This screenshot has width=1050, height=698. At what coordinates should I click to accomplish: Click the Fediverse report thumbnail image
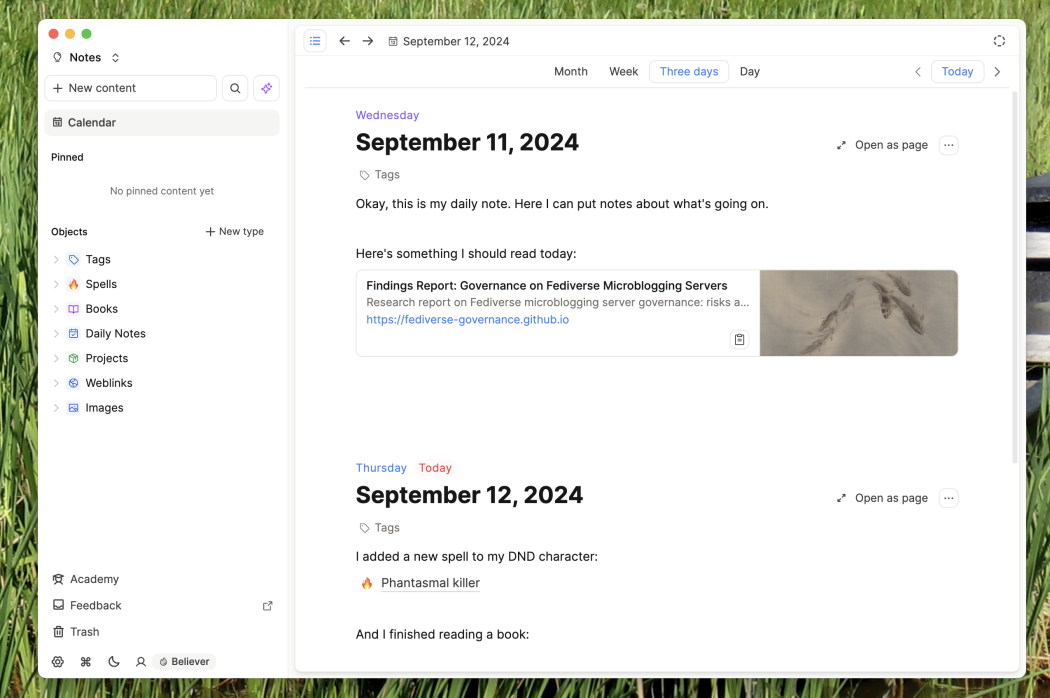858,313
